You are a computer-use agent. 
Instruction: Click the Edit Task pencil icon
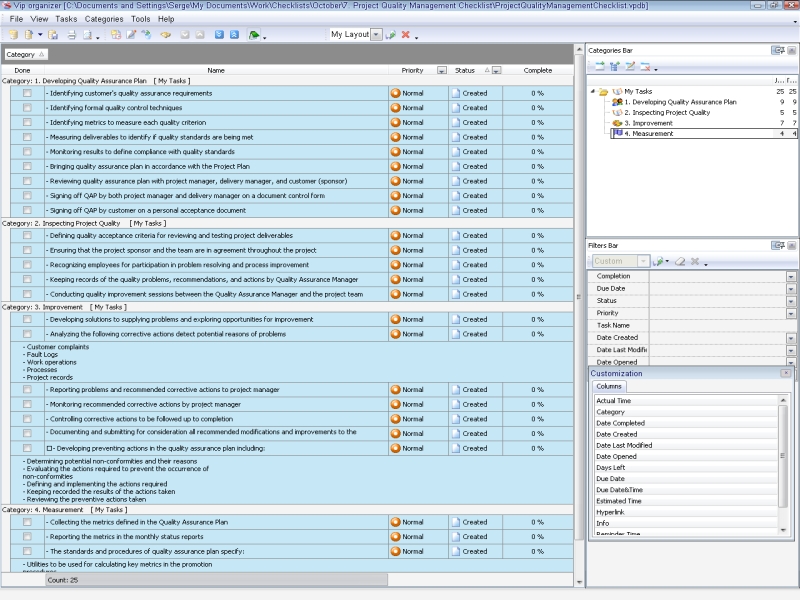(x=131, y=35)
